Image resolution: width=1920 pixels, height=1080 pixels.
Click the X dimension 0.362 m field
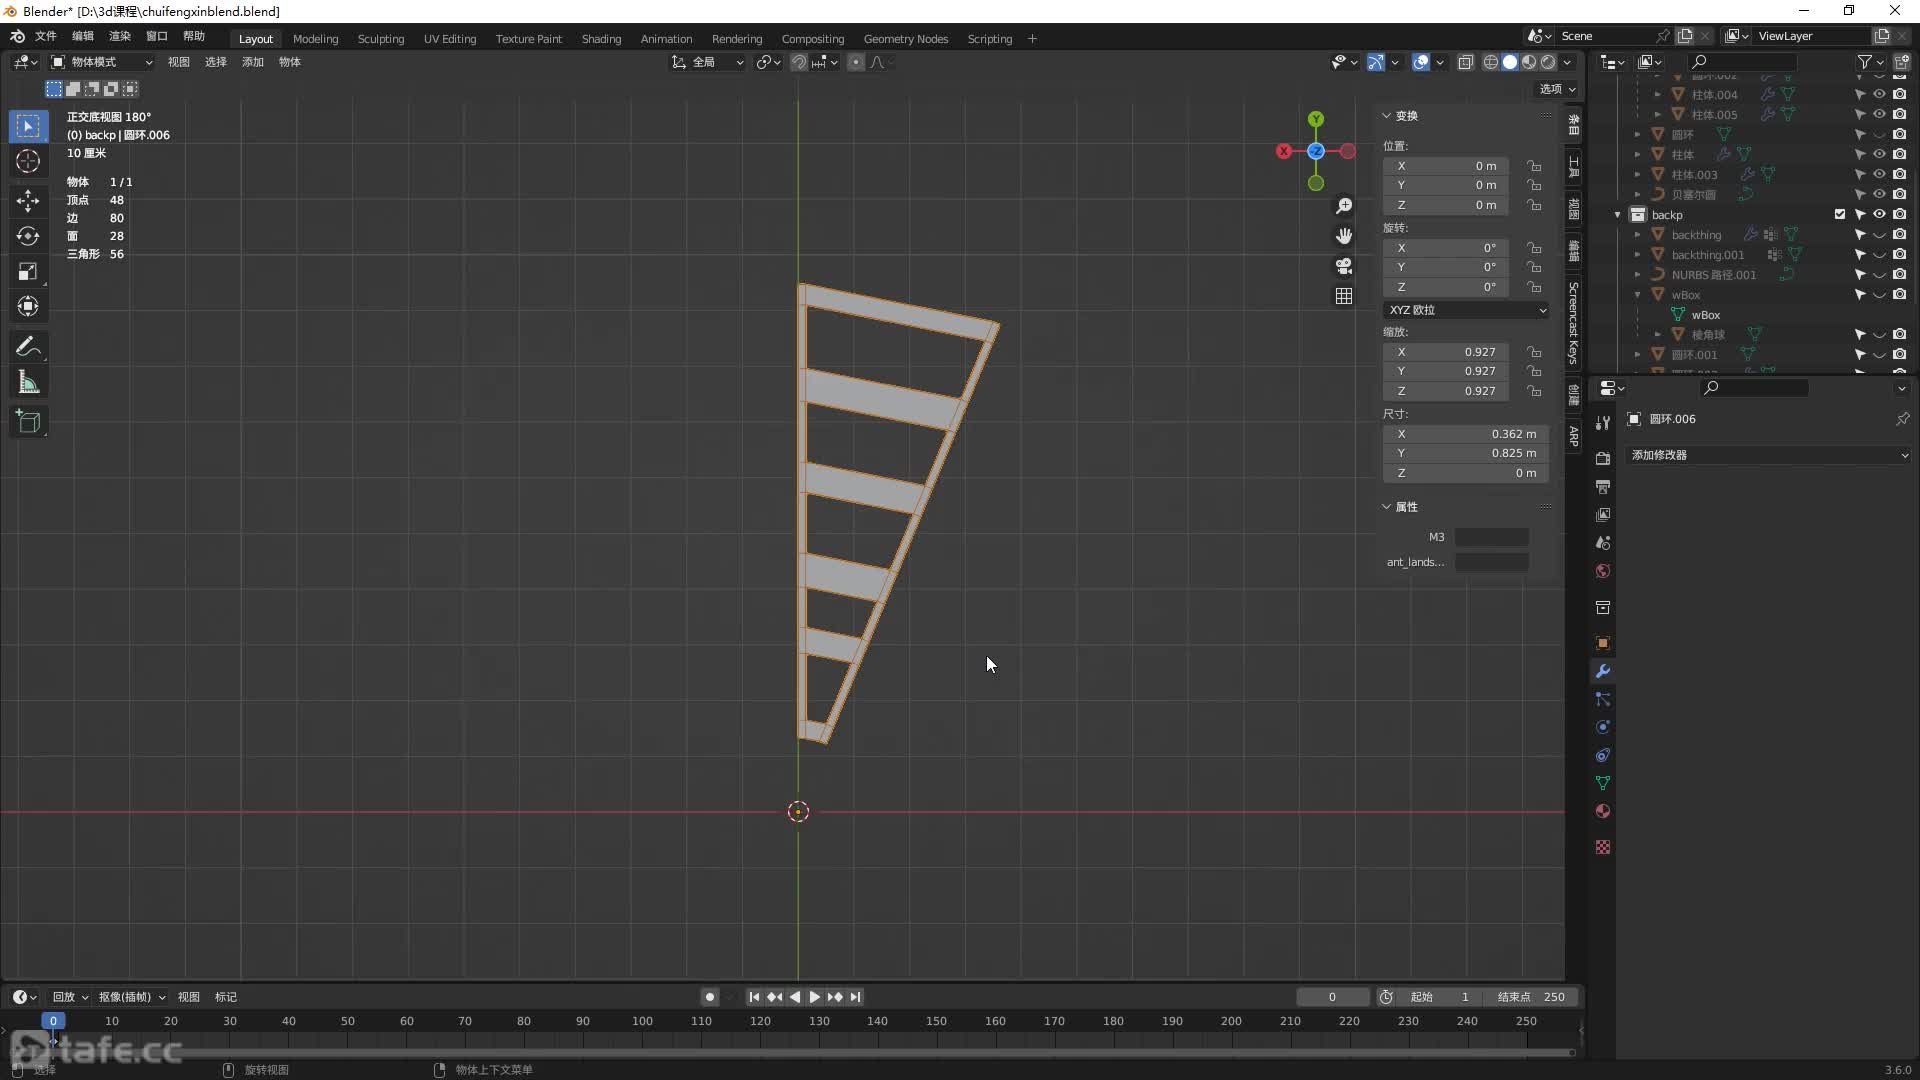(x=1466, y=434)
